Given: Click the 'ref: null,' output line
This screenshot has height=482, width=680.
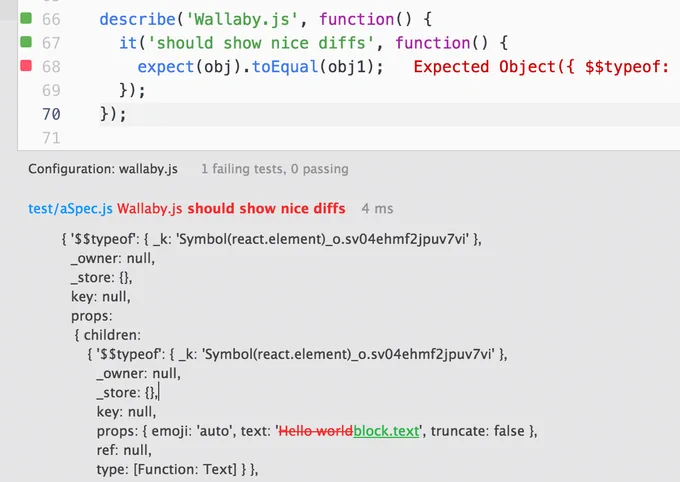Looking at the screenshot, I should (x=124, y=450).
